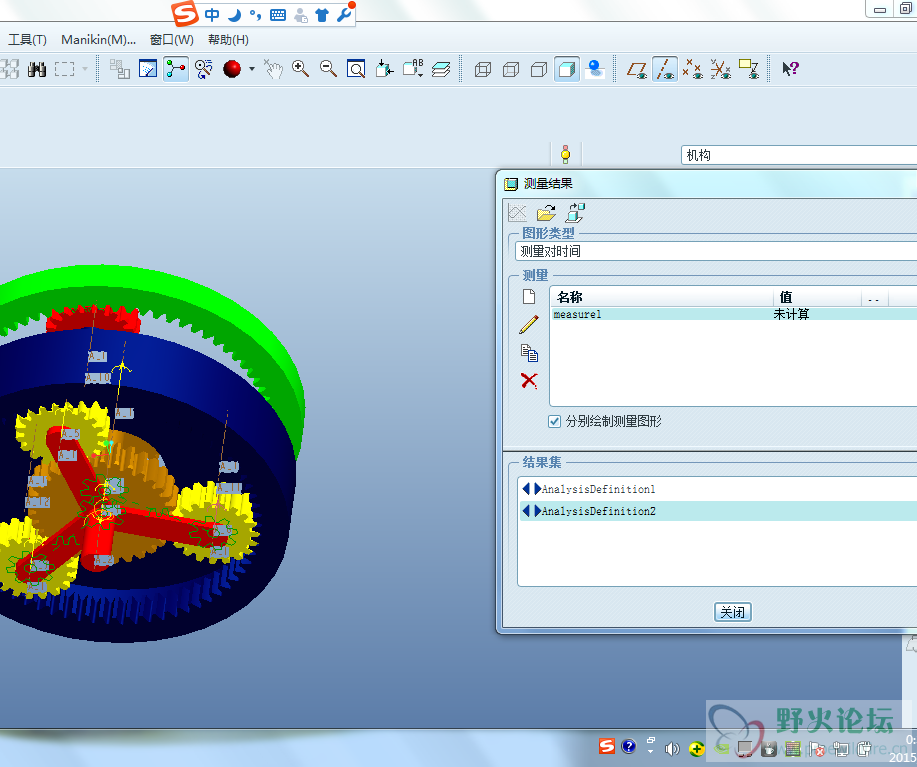Expand the red sphere appearance dropdown arrow
Screen dimensions: 917x767
click(252, 69)
